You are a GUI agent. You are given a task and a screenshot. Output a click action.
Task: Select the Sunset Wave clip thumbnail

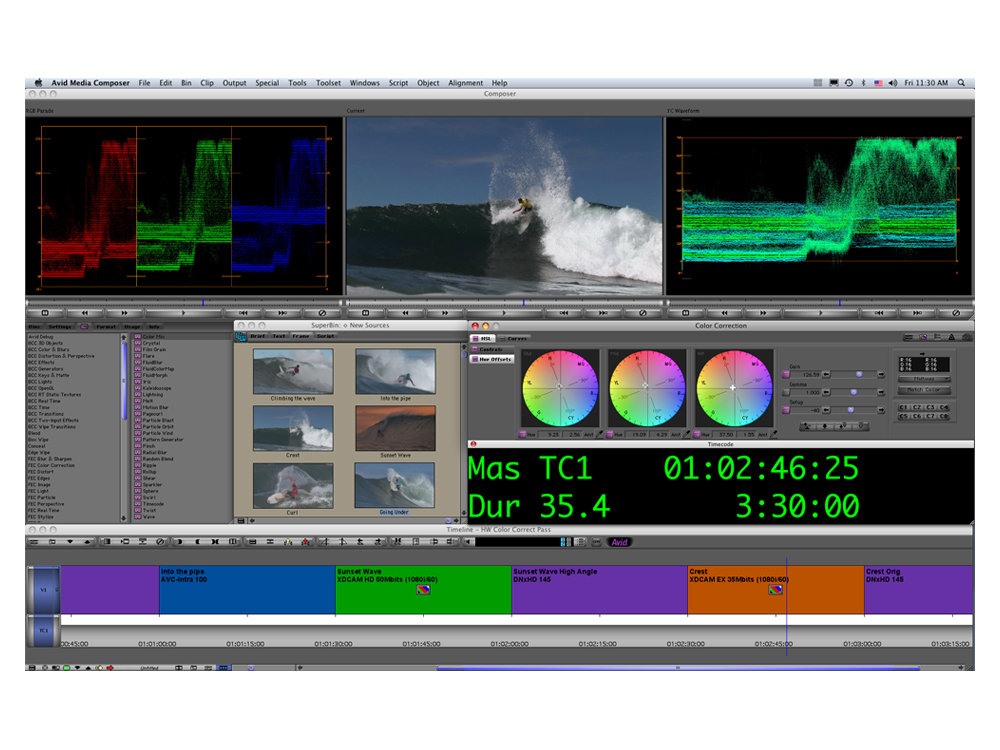(x=395, y=426)
